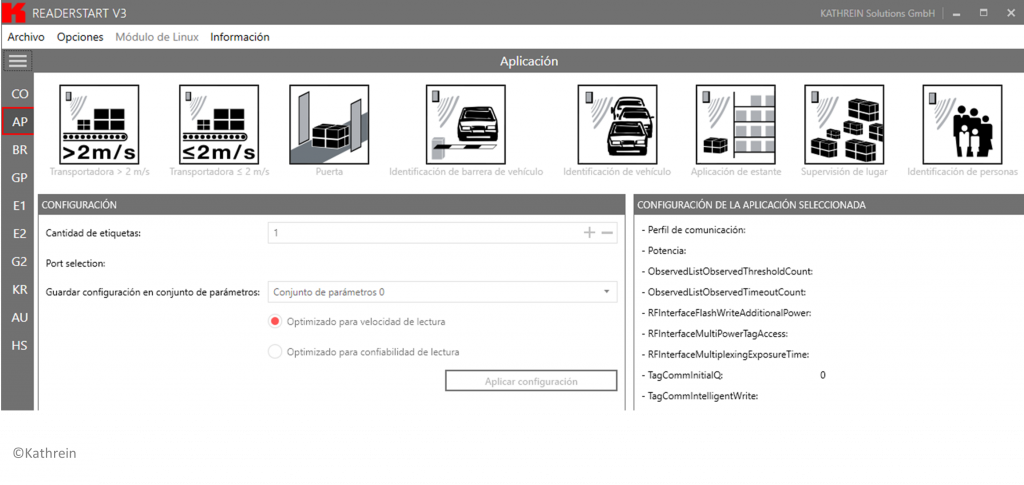This screenshot has width=1024, height=485.
Task: Toggle the hamburger sidebar menu
Action: 18,61
